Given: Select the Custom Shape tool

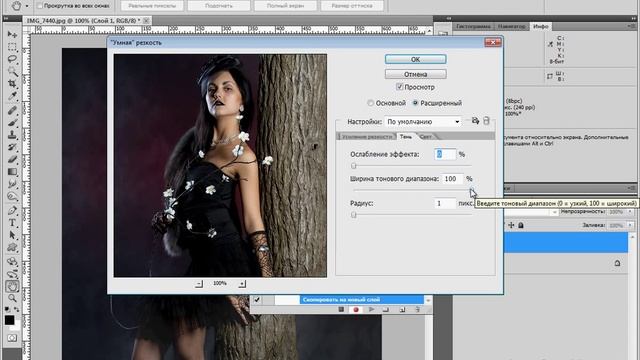Looking at the screenshot, I should [12, 248].
